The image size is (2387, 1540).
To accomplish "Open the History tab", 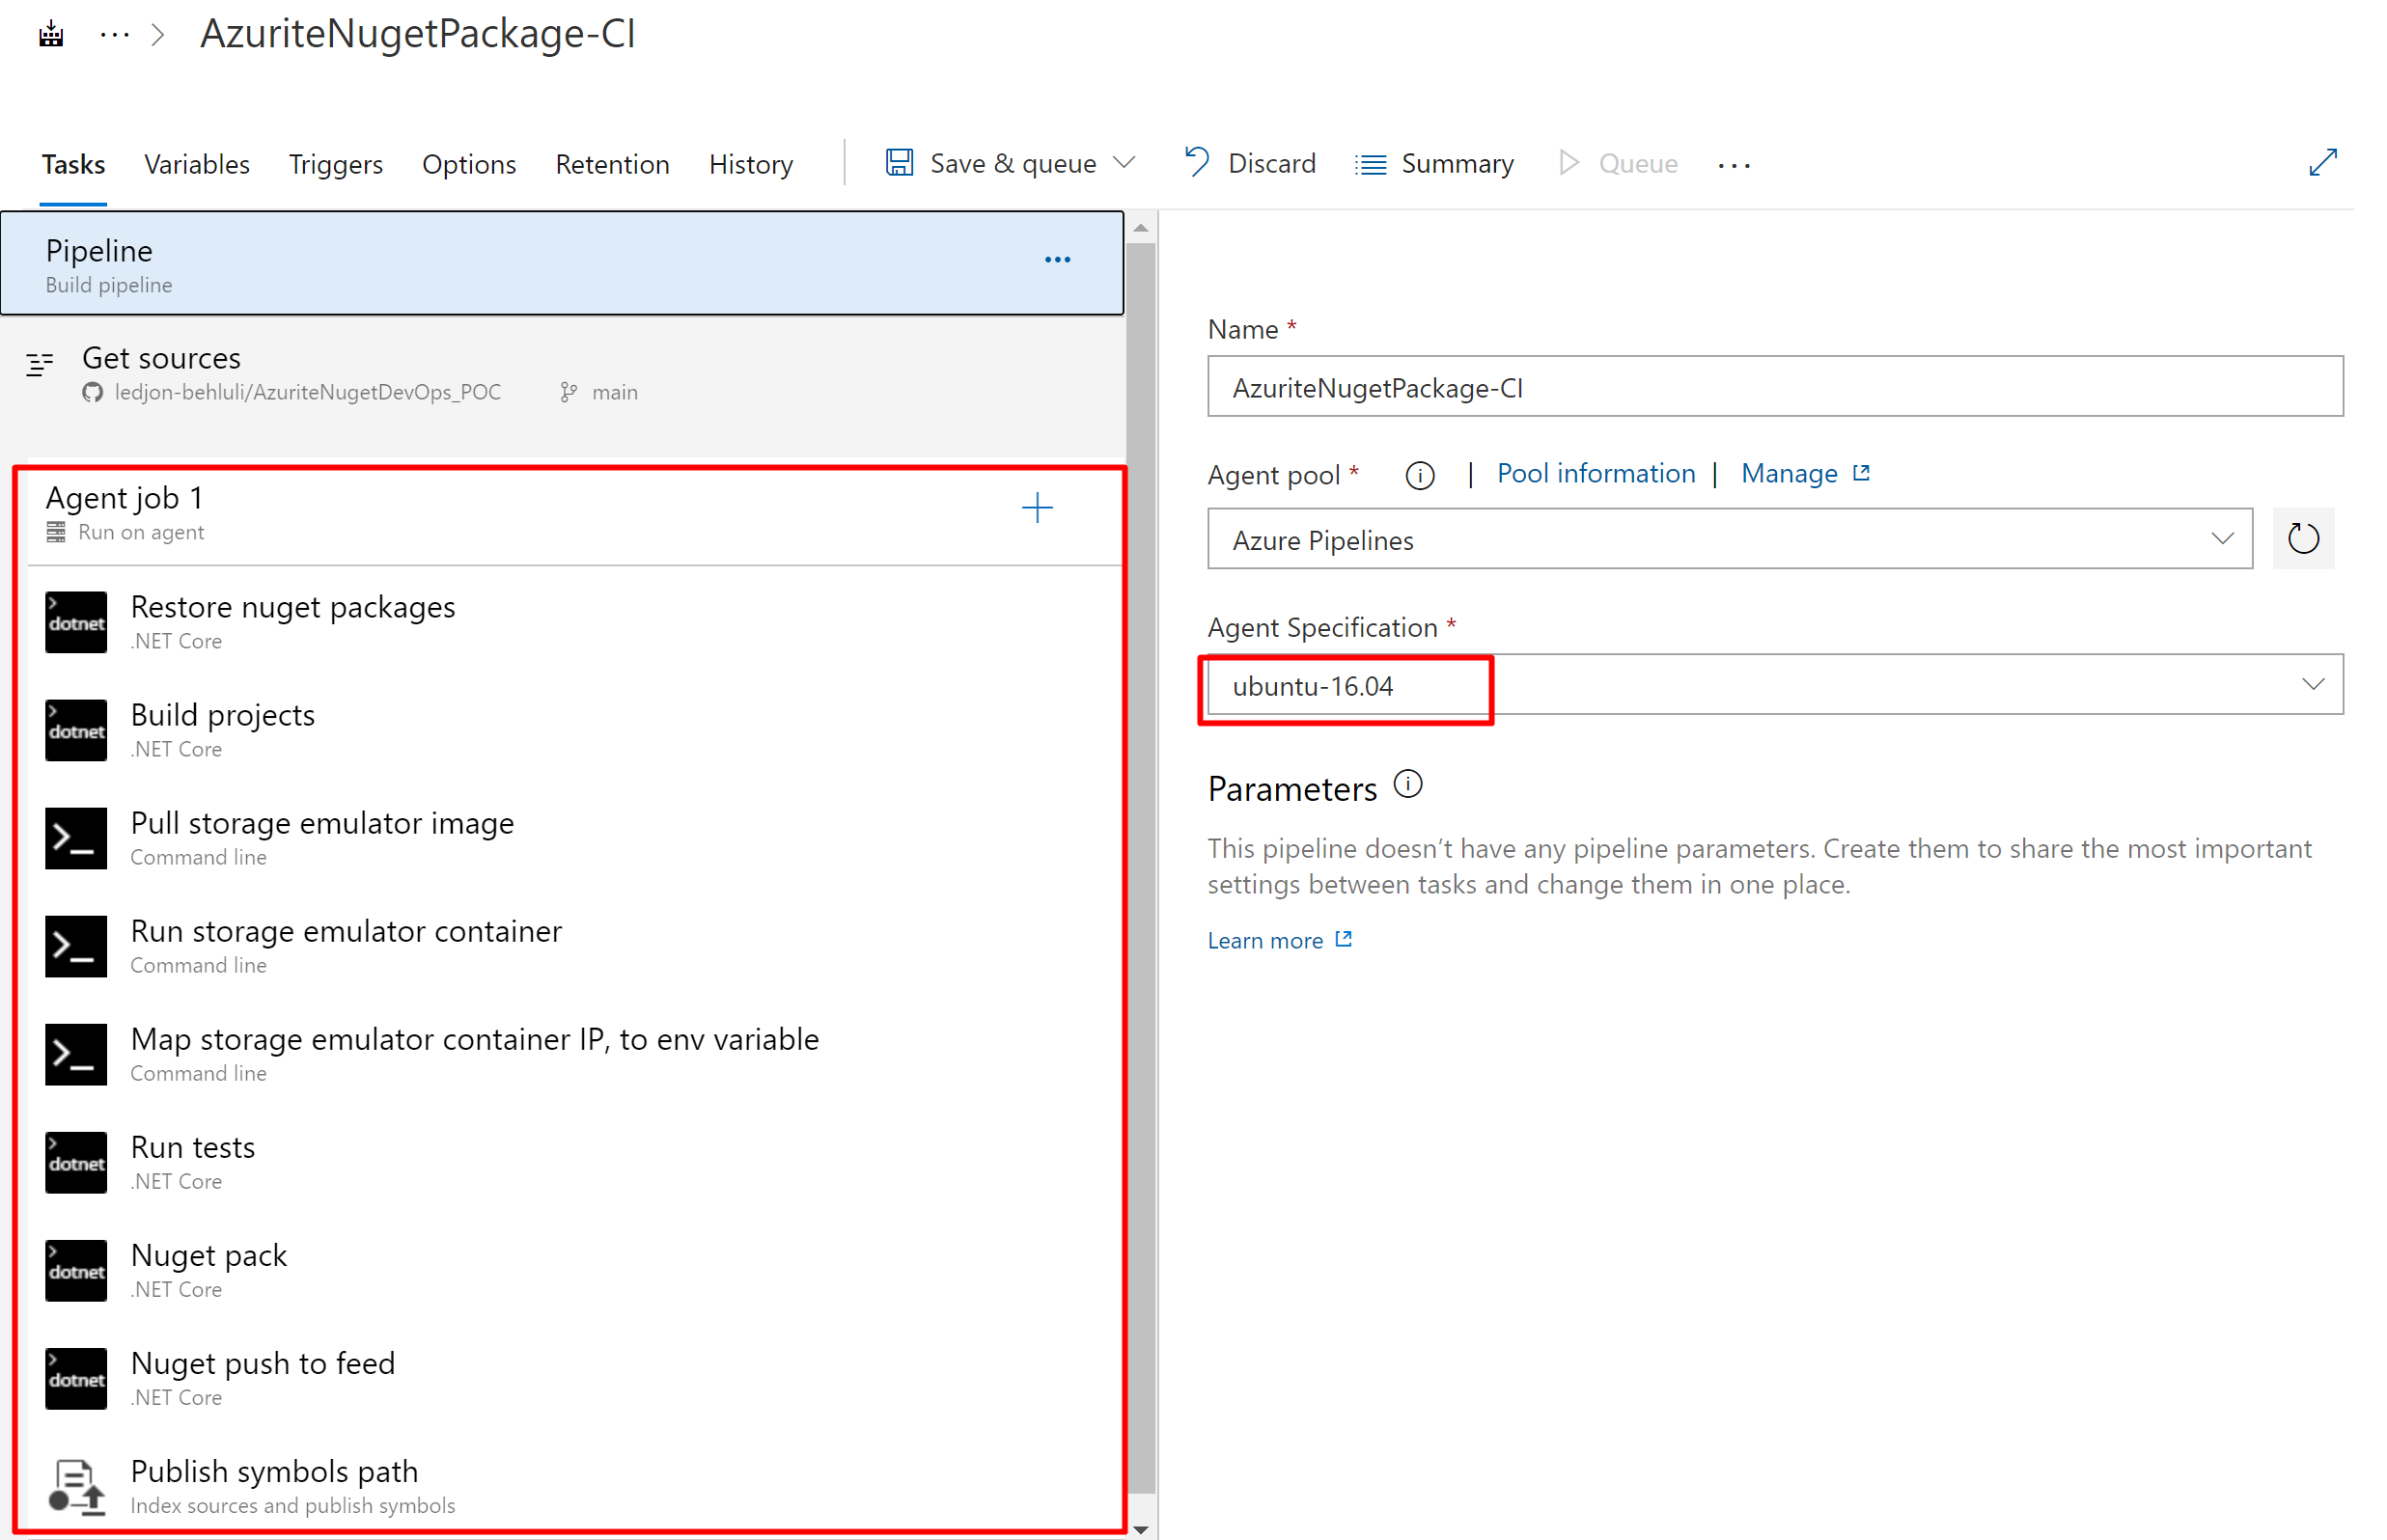I will pos(751,164).
